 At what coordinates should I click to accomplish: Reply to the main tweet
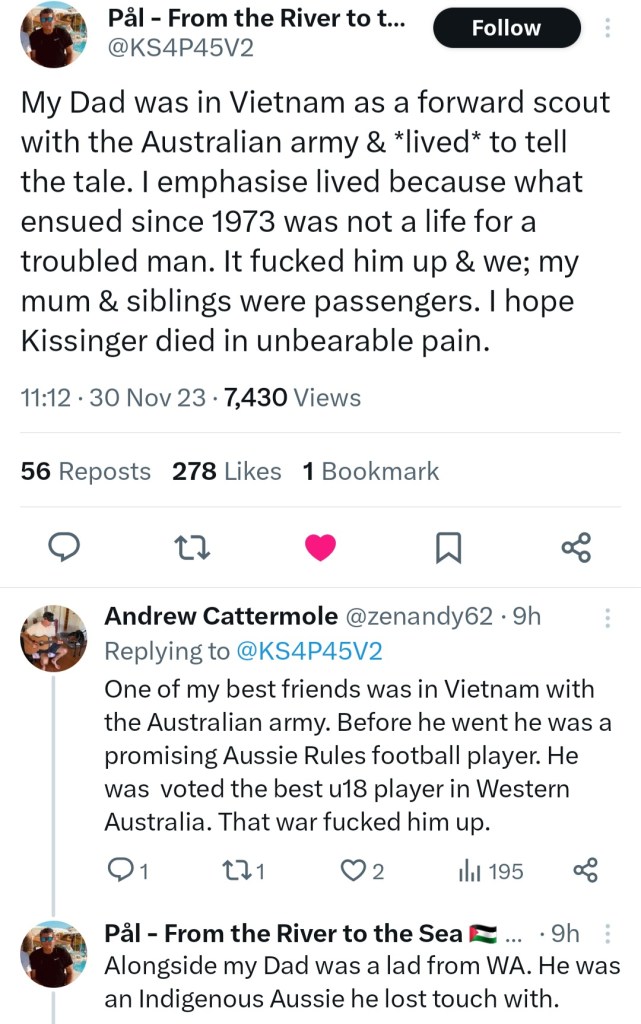[65, 547]
